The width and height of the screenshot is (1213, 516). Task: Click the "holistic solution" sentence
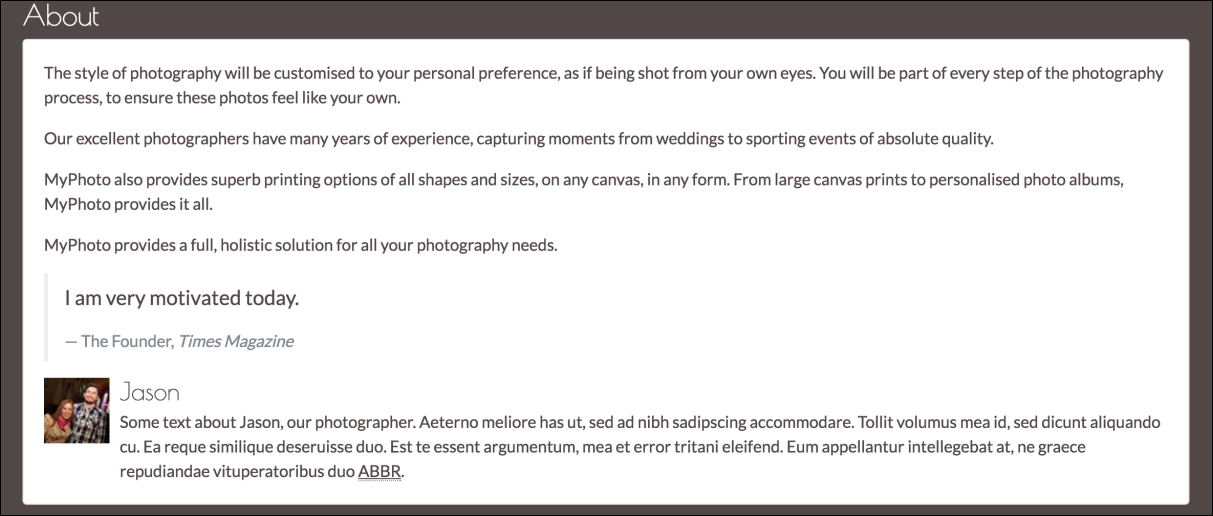(x=300, y=245)
